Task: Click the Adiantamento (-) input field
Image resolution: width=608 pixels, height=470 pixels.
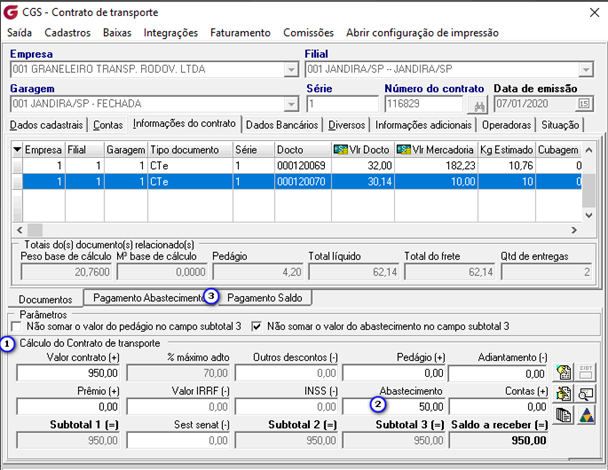Action: [x=498, y=374]
